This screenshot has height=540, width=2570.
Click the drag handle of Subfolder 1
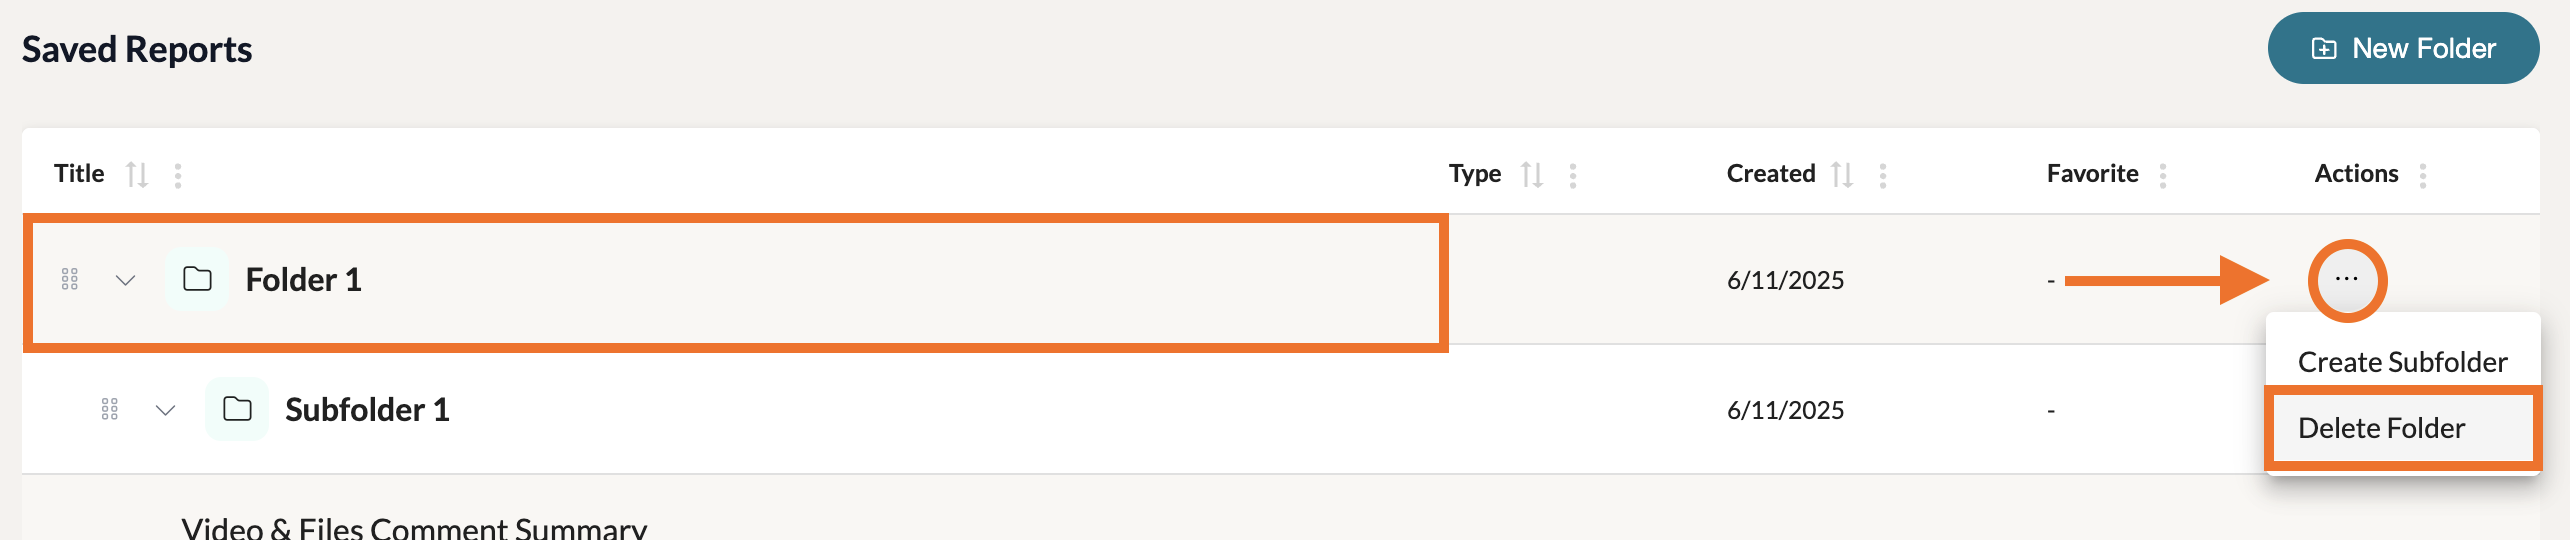point(110,409)
